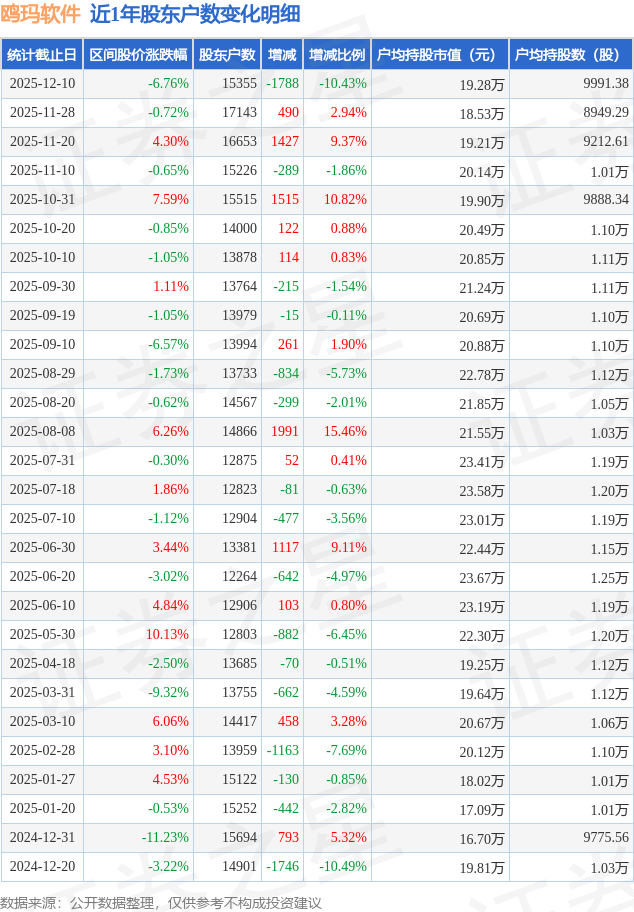The image size is (634, 912).
Task: Select the 2025-12-10 date cell
Action: [42, 84]
